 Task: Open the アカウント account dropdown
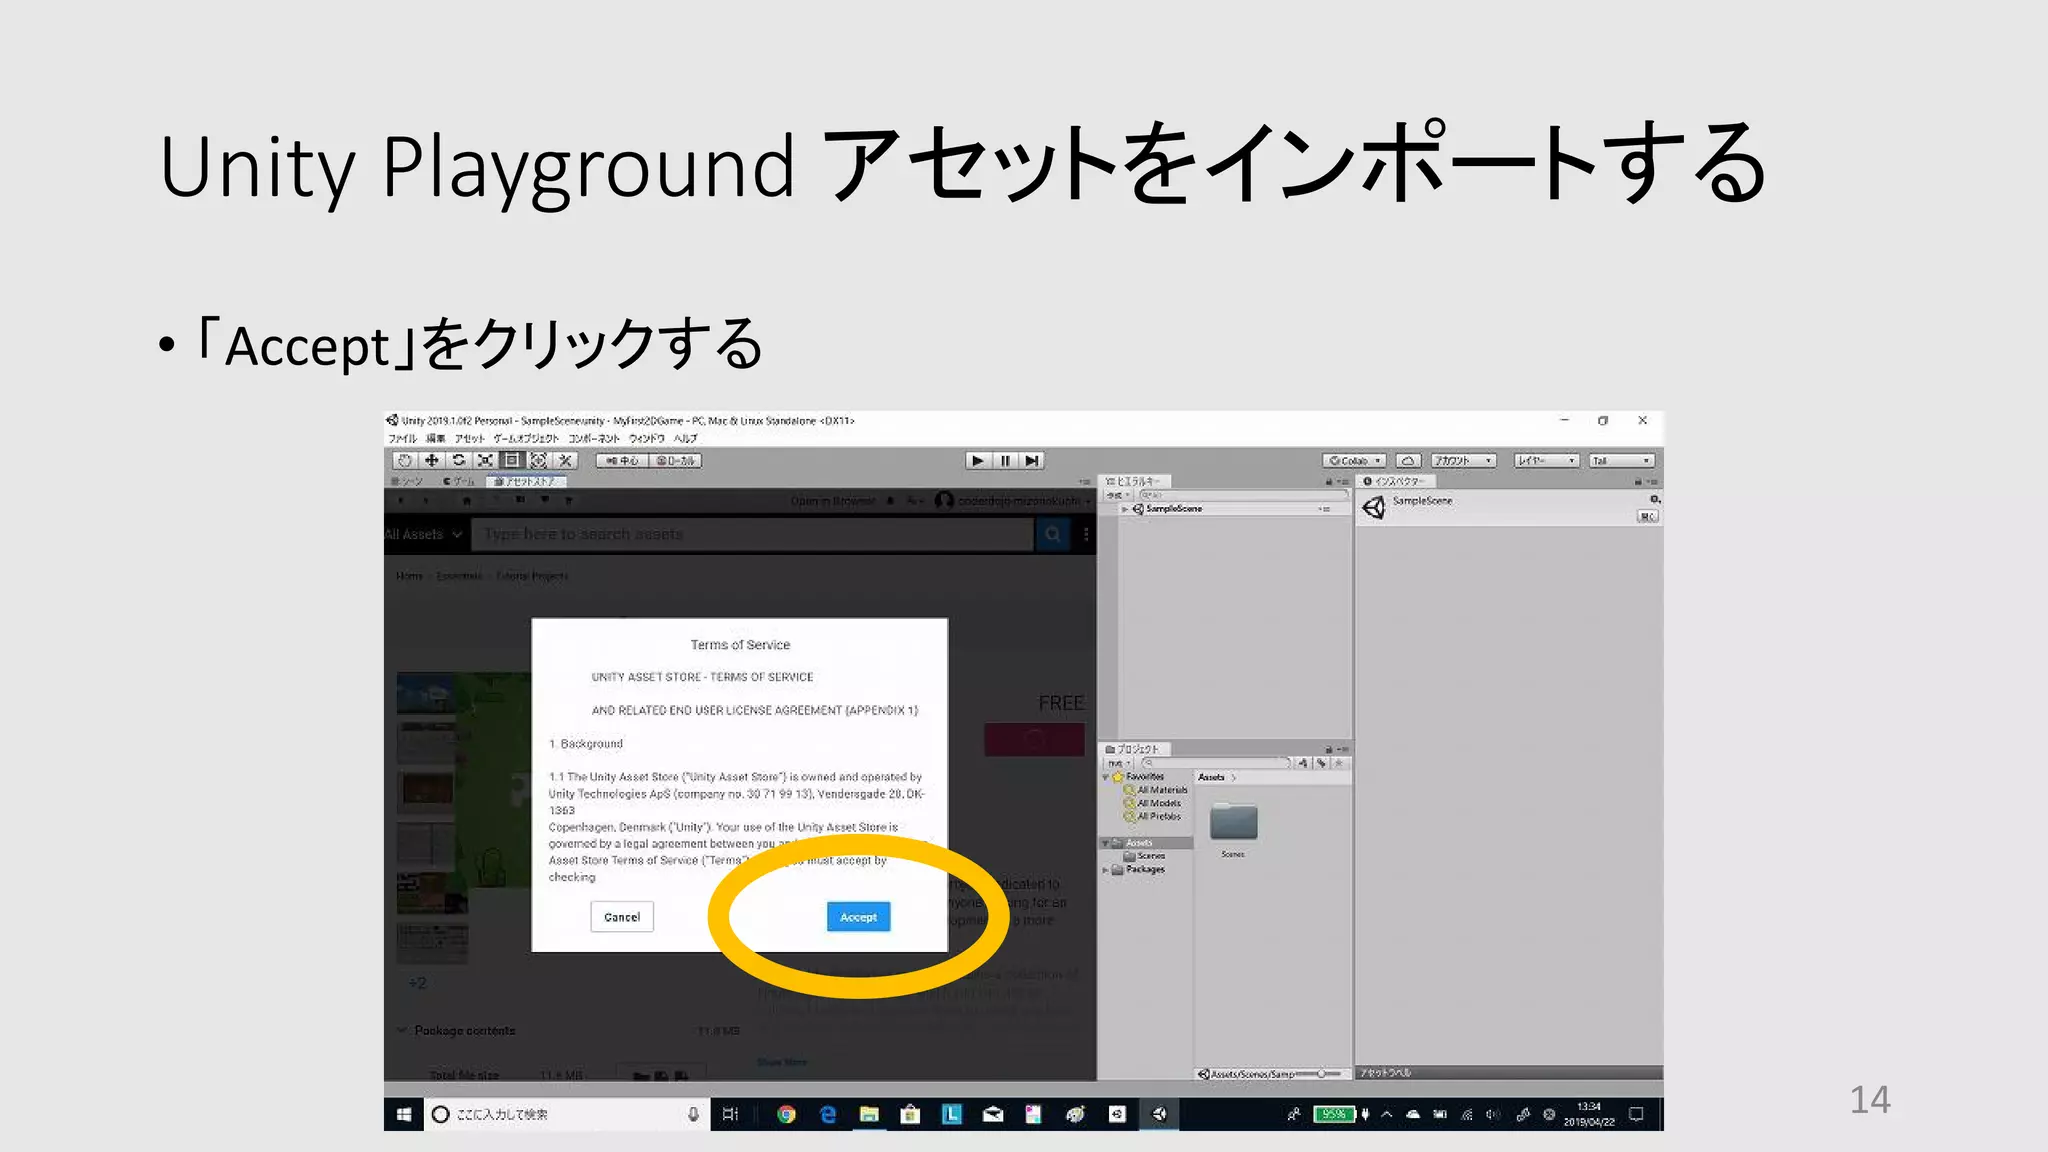(1463, 461)
